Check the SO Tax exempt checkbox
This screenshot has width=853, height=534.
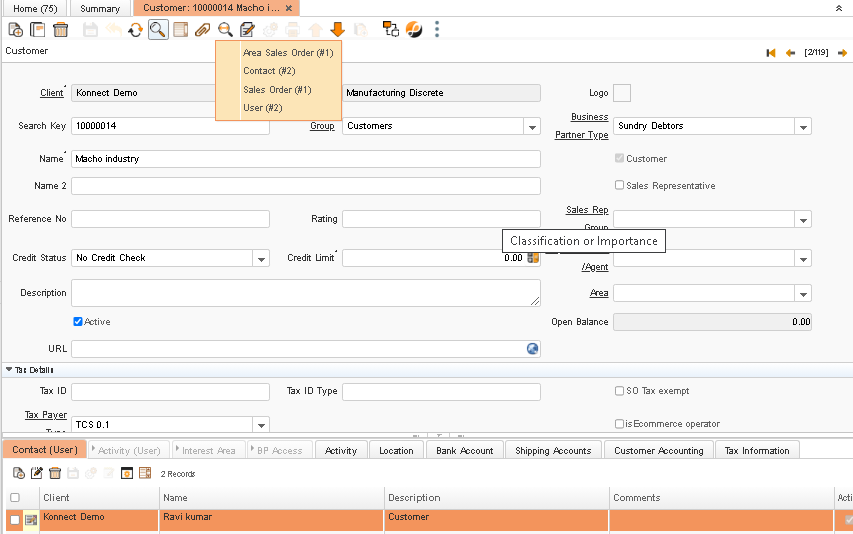(619, 390)
